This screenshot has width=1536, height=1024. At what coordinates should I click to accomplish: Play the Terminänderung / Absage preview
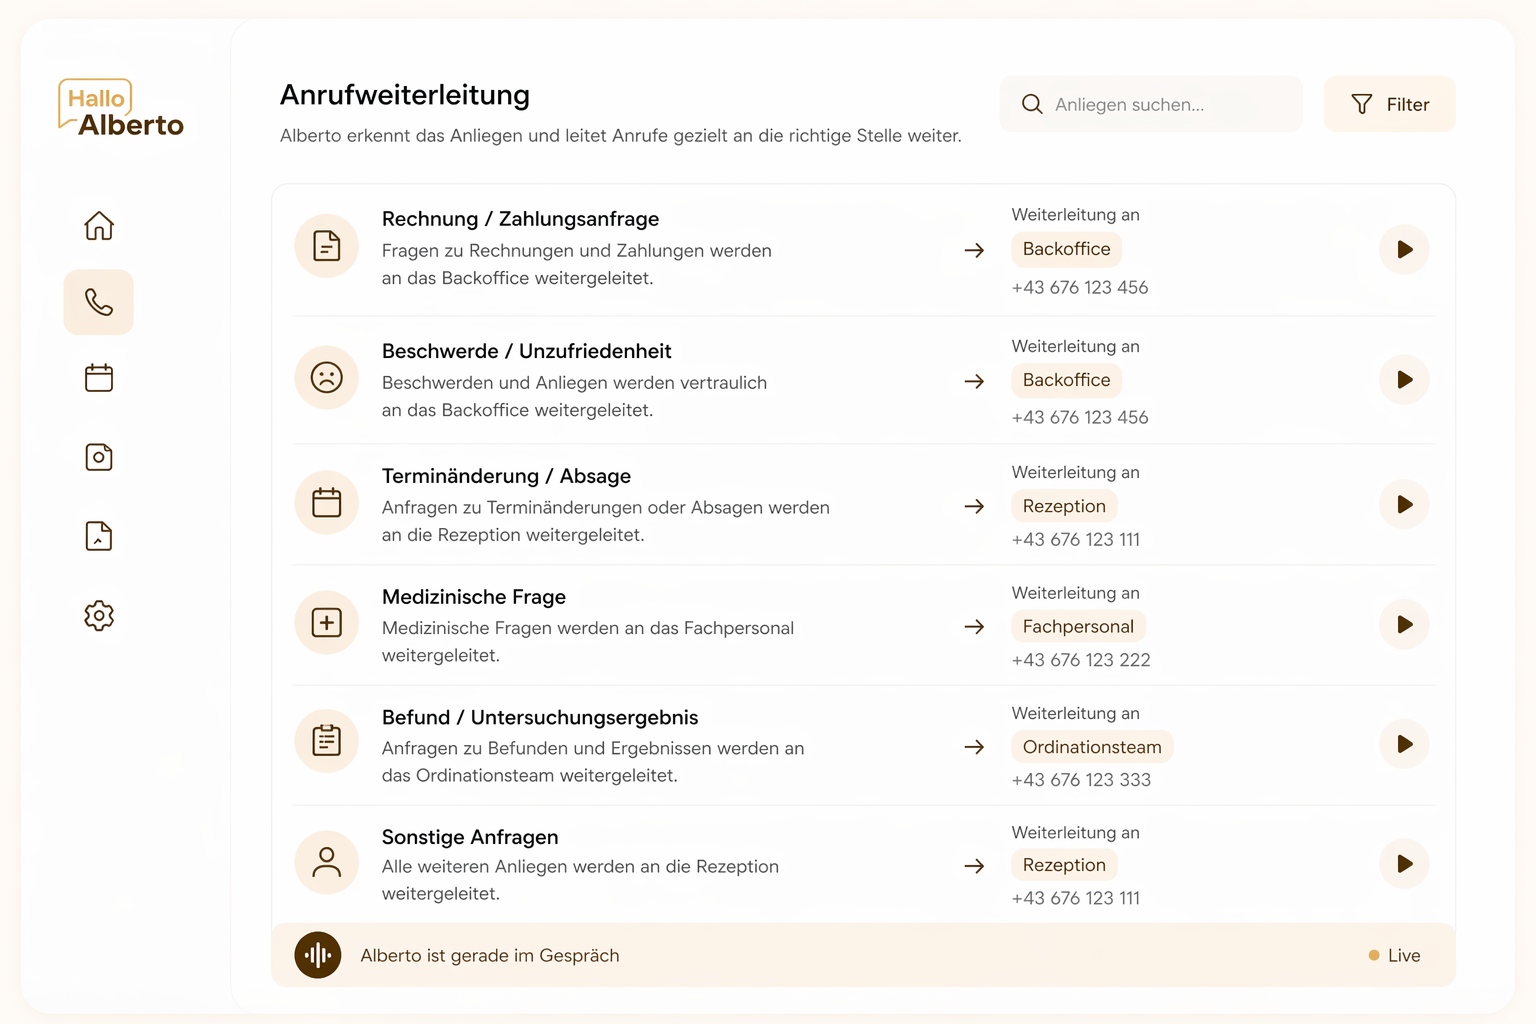click(1404, 504)
